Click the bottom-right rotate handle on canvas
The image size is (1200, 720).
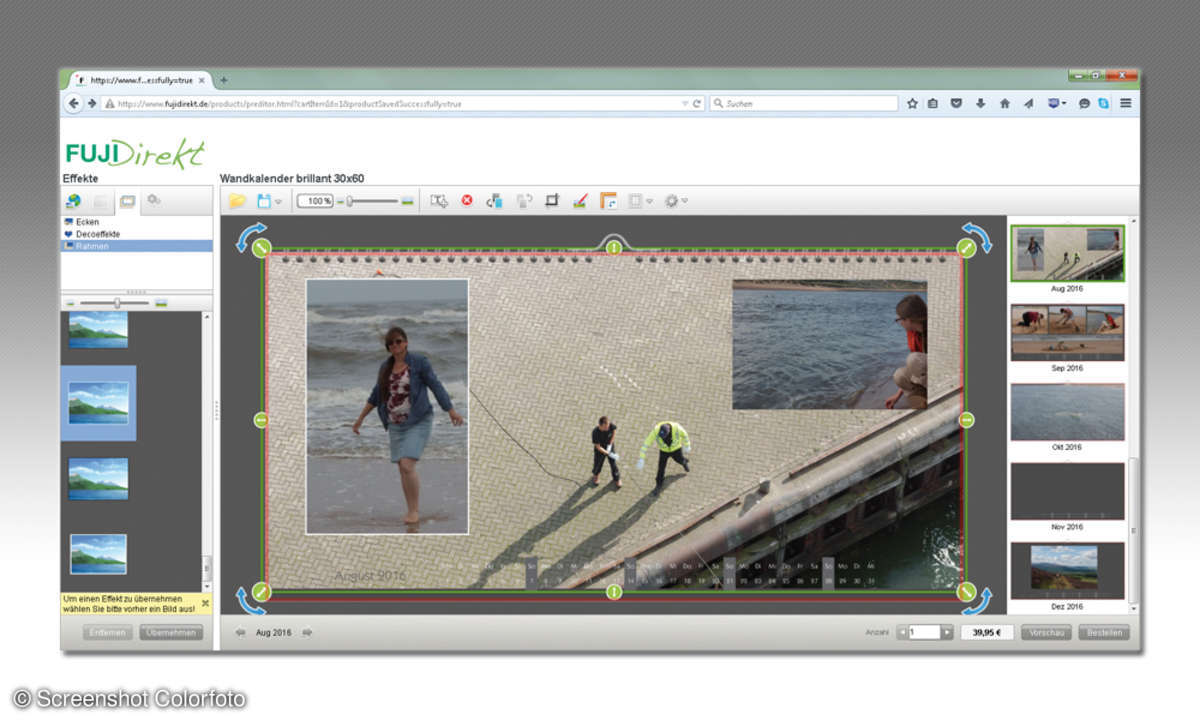click(x=976, y=600)
